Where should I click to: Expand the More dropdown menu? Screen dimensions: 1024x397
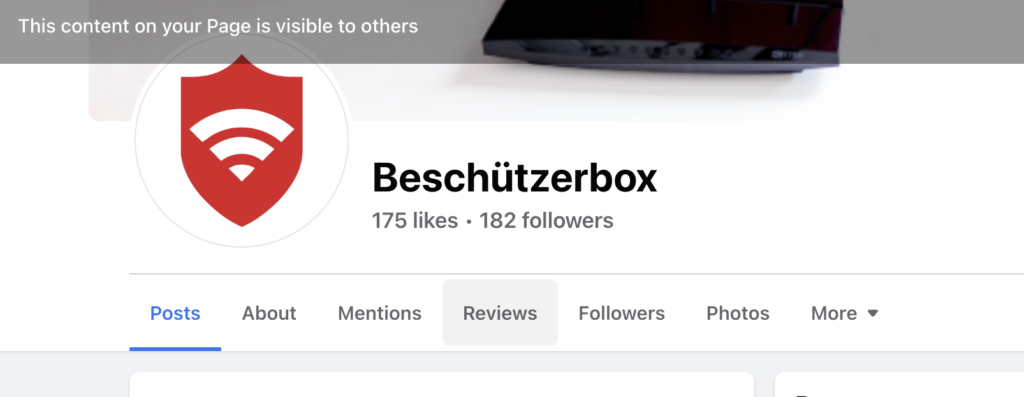(844, 313)
